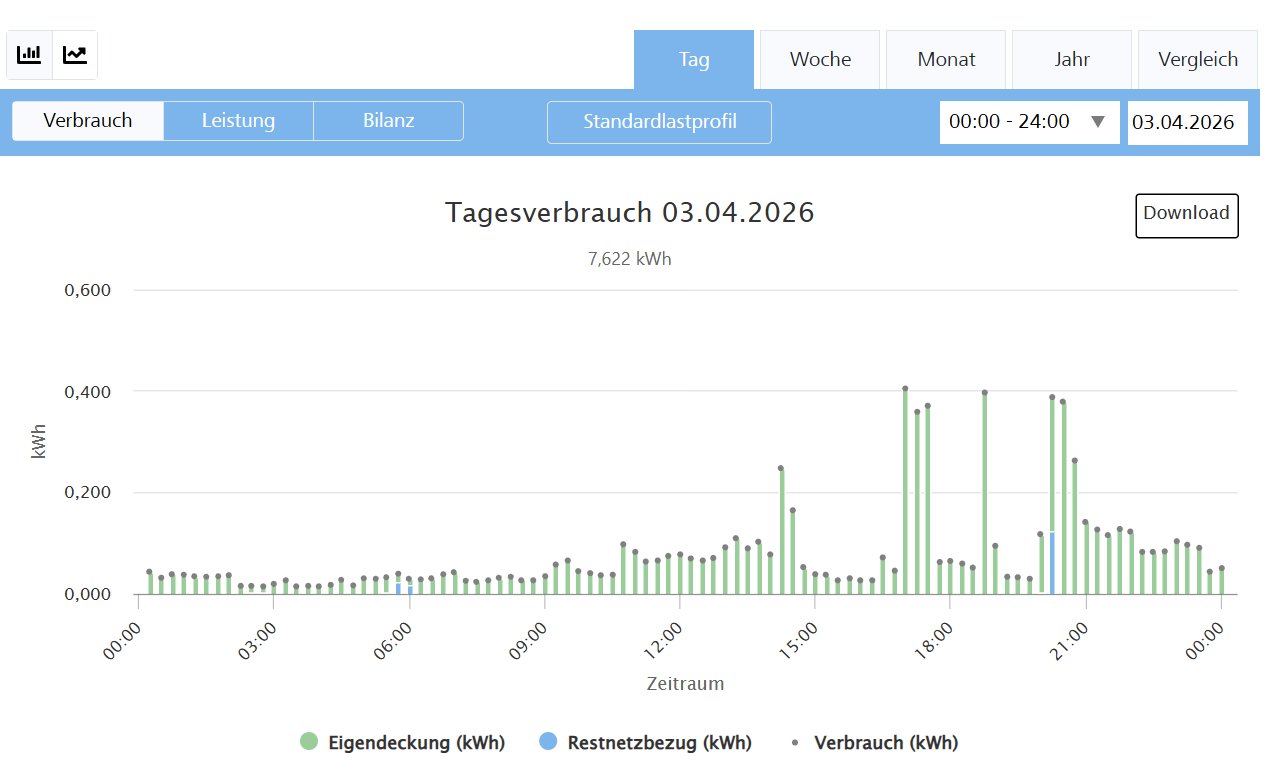Select the Verbrauch view button
The width and height of the screenshot is (1267, 774).
88,121
